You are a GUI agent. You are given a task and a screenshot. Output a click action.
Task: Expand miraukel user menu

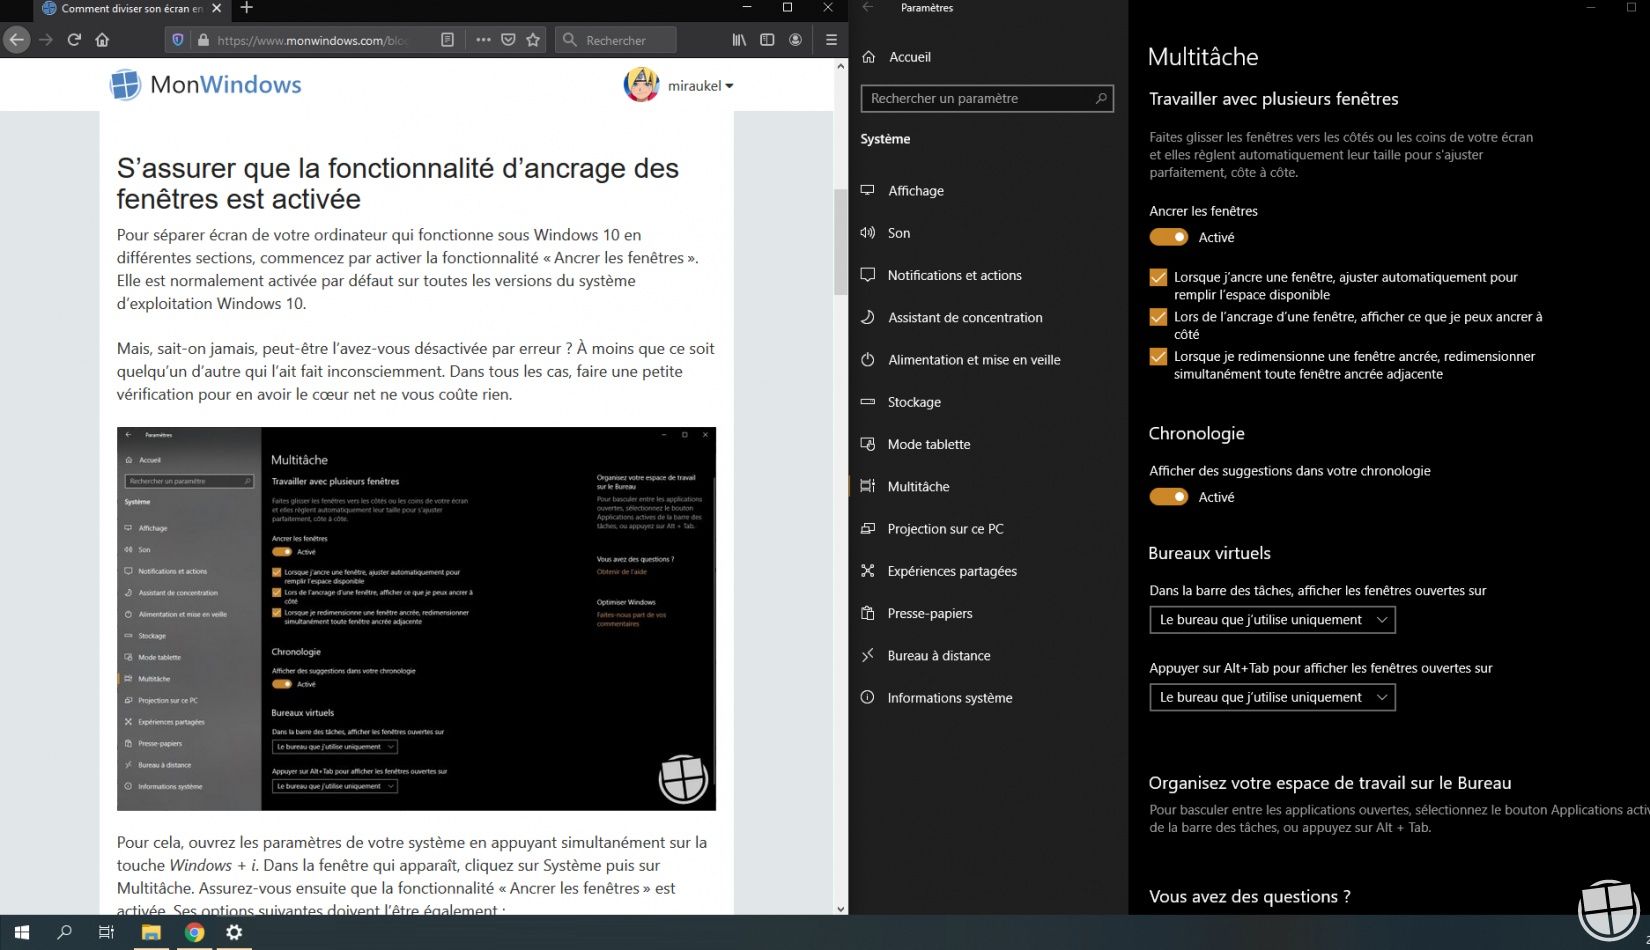click(x=701, y=86)
